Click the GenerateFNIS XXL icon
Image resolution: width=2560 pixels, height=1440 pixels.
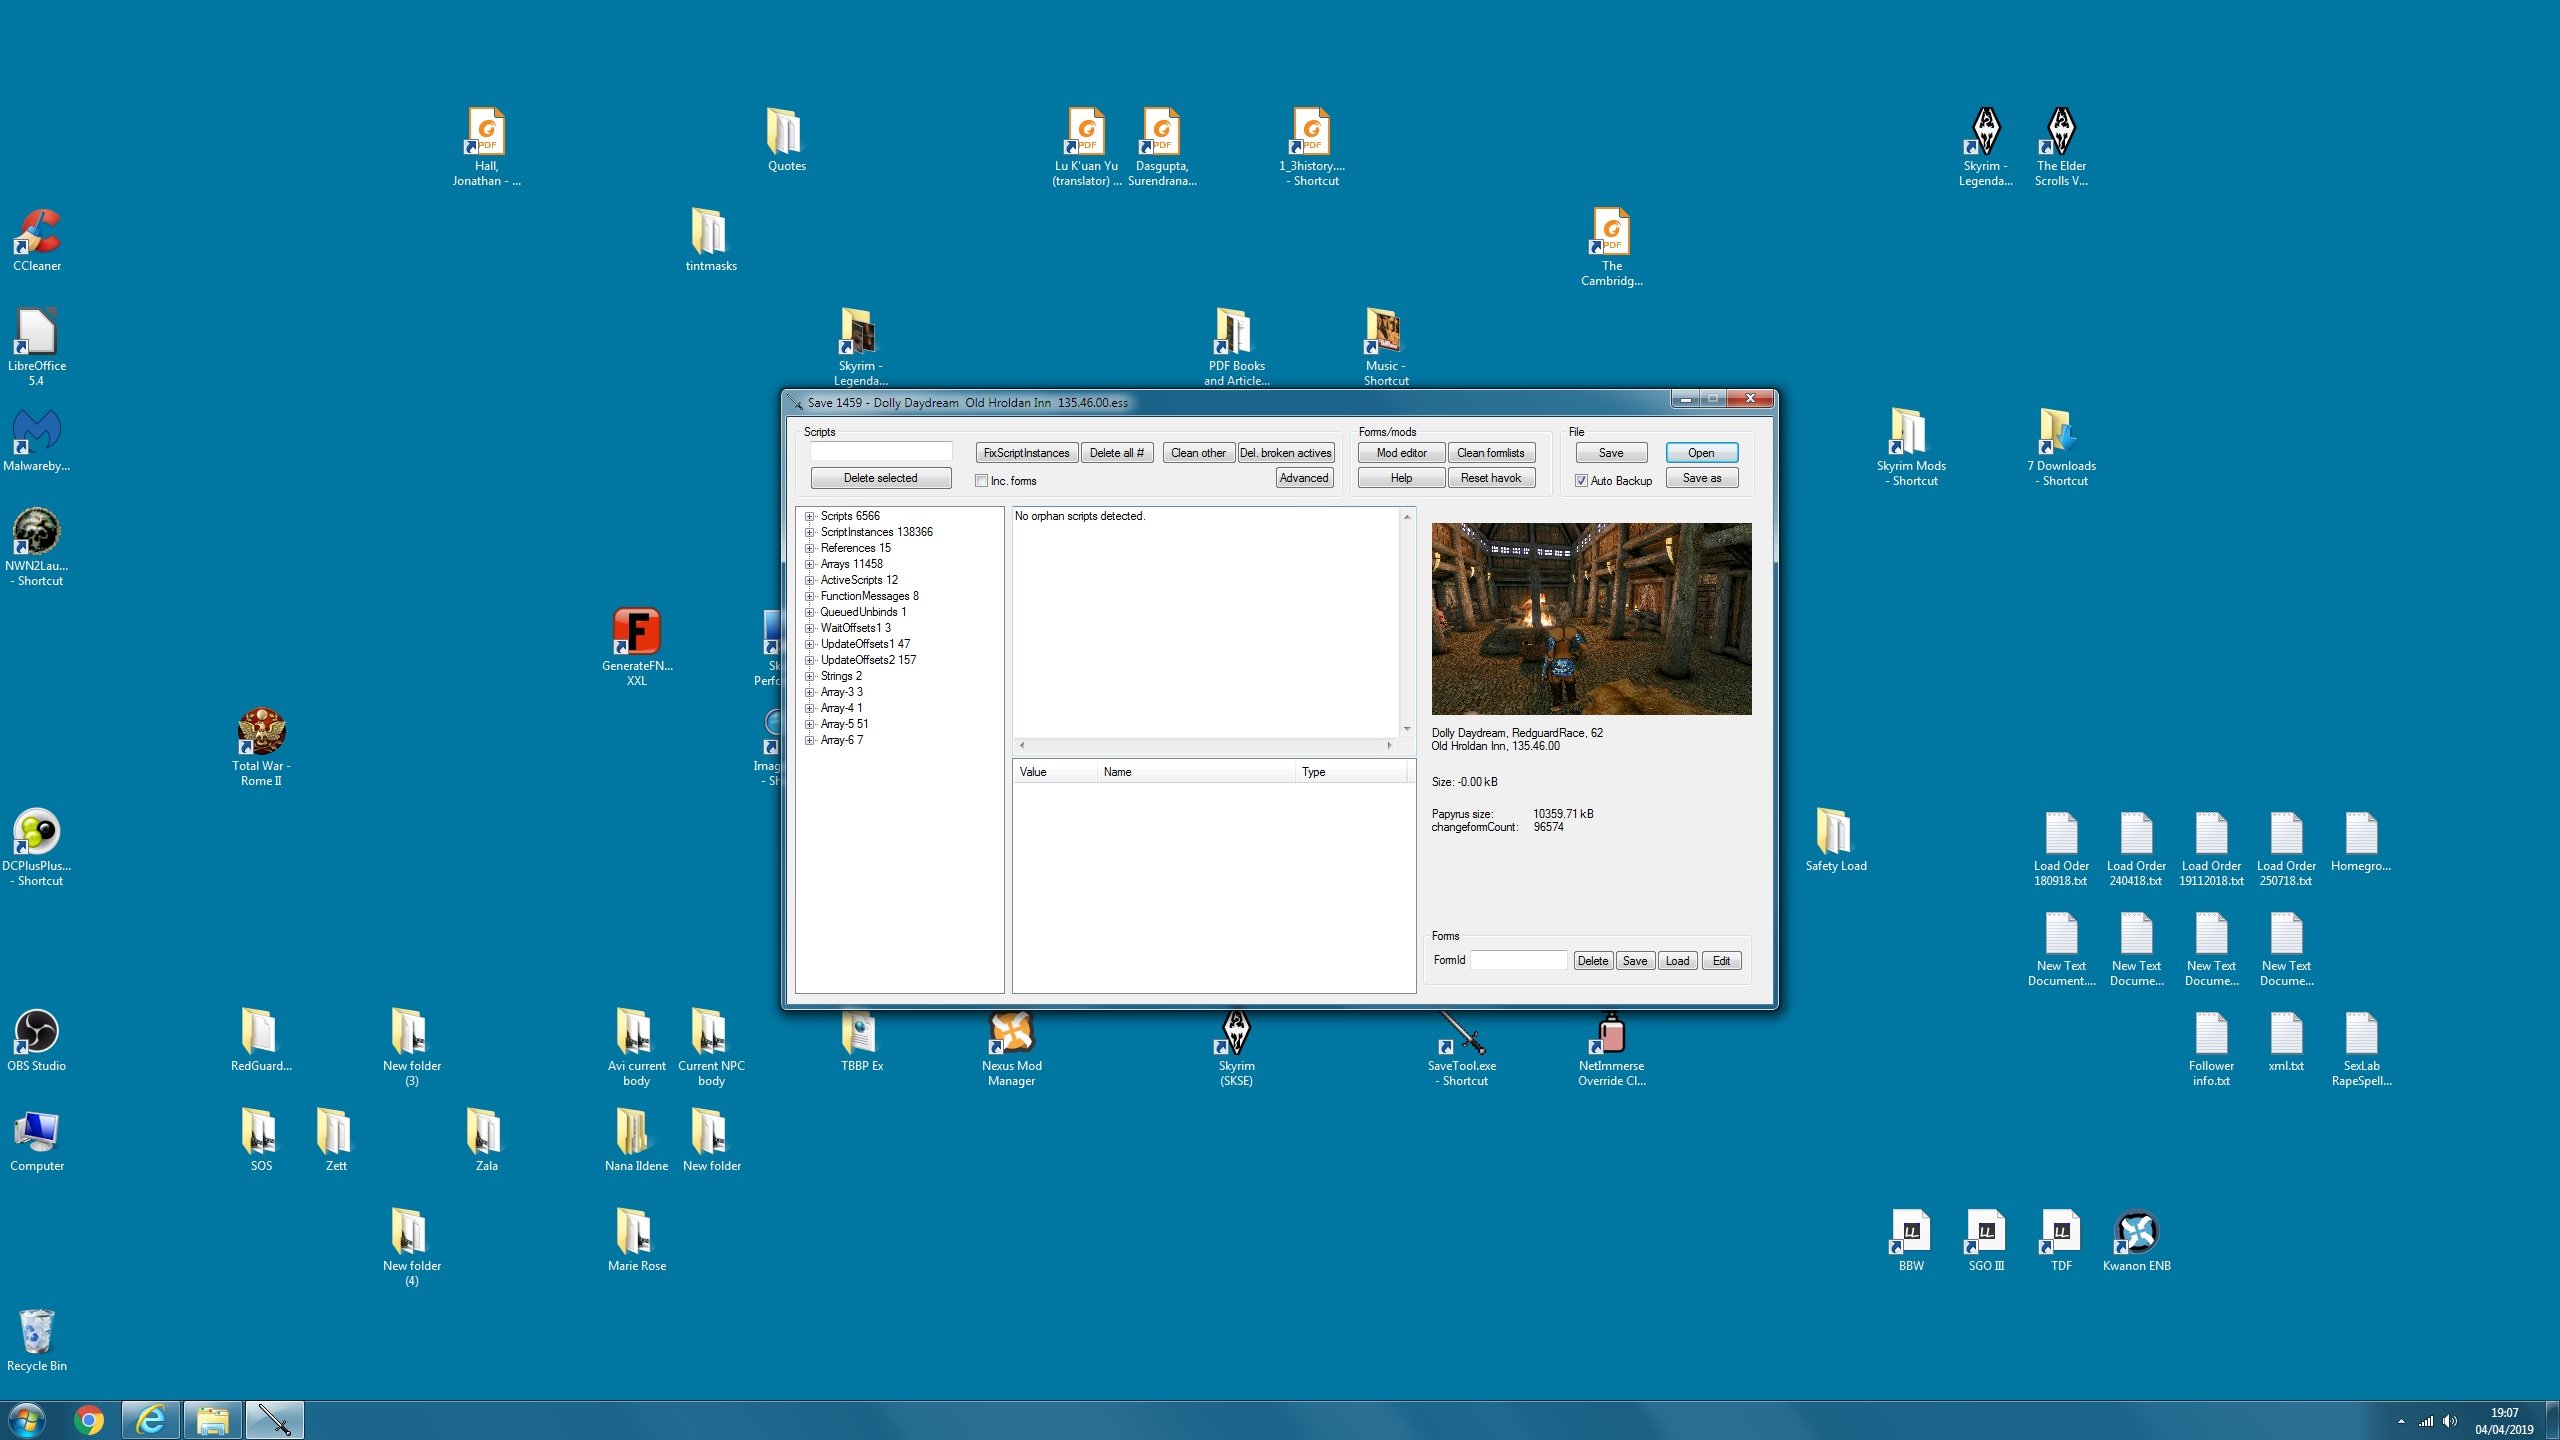(x=637, y=647)
